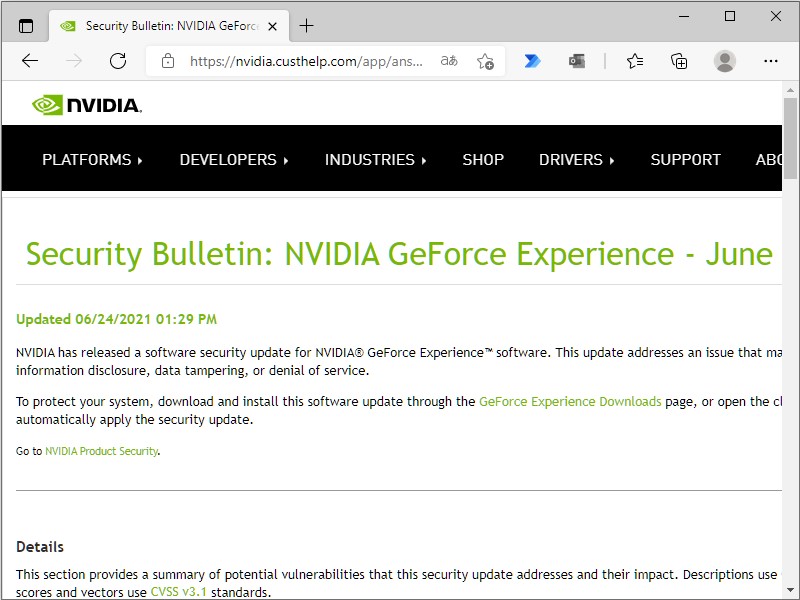
Task: Open the favorites list
Action: click(x=635, y=61)
